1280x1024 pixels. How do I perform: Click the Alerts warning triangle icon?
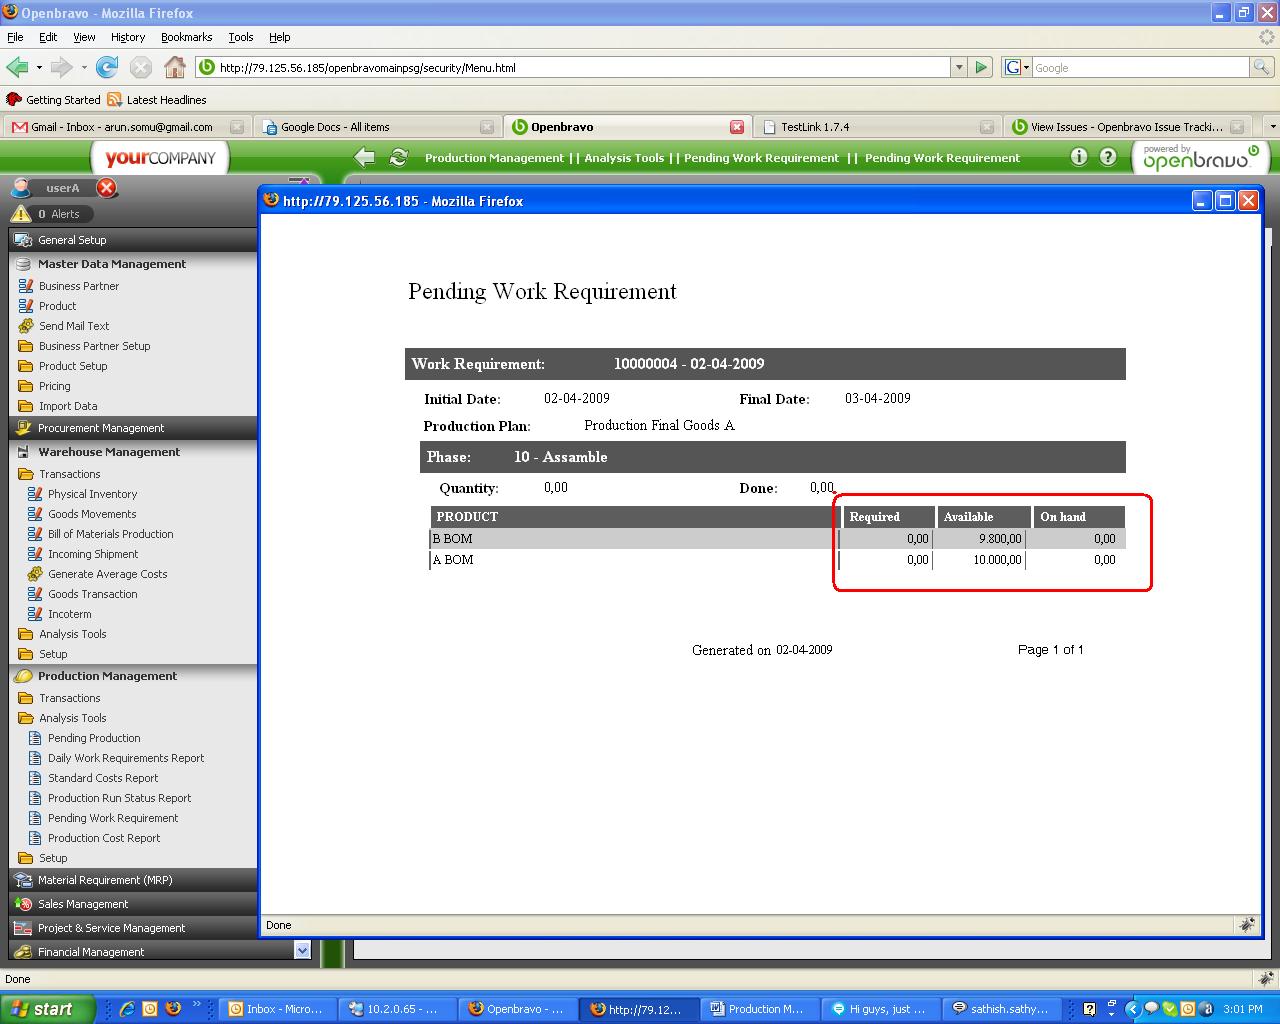pyautogui.click(x=20, y=214)
